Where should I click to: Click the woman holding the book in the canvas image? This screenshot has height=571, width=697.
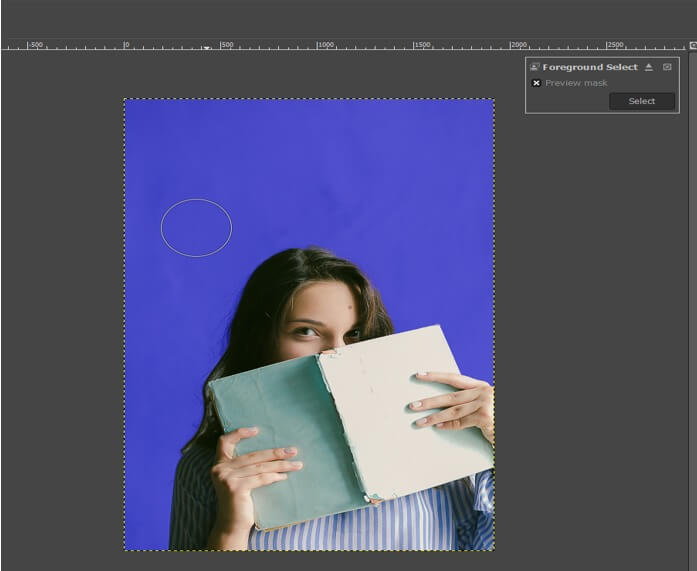point(331,400)
